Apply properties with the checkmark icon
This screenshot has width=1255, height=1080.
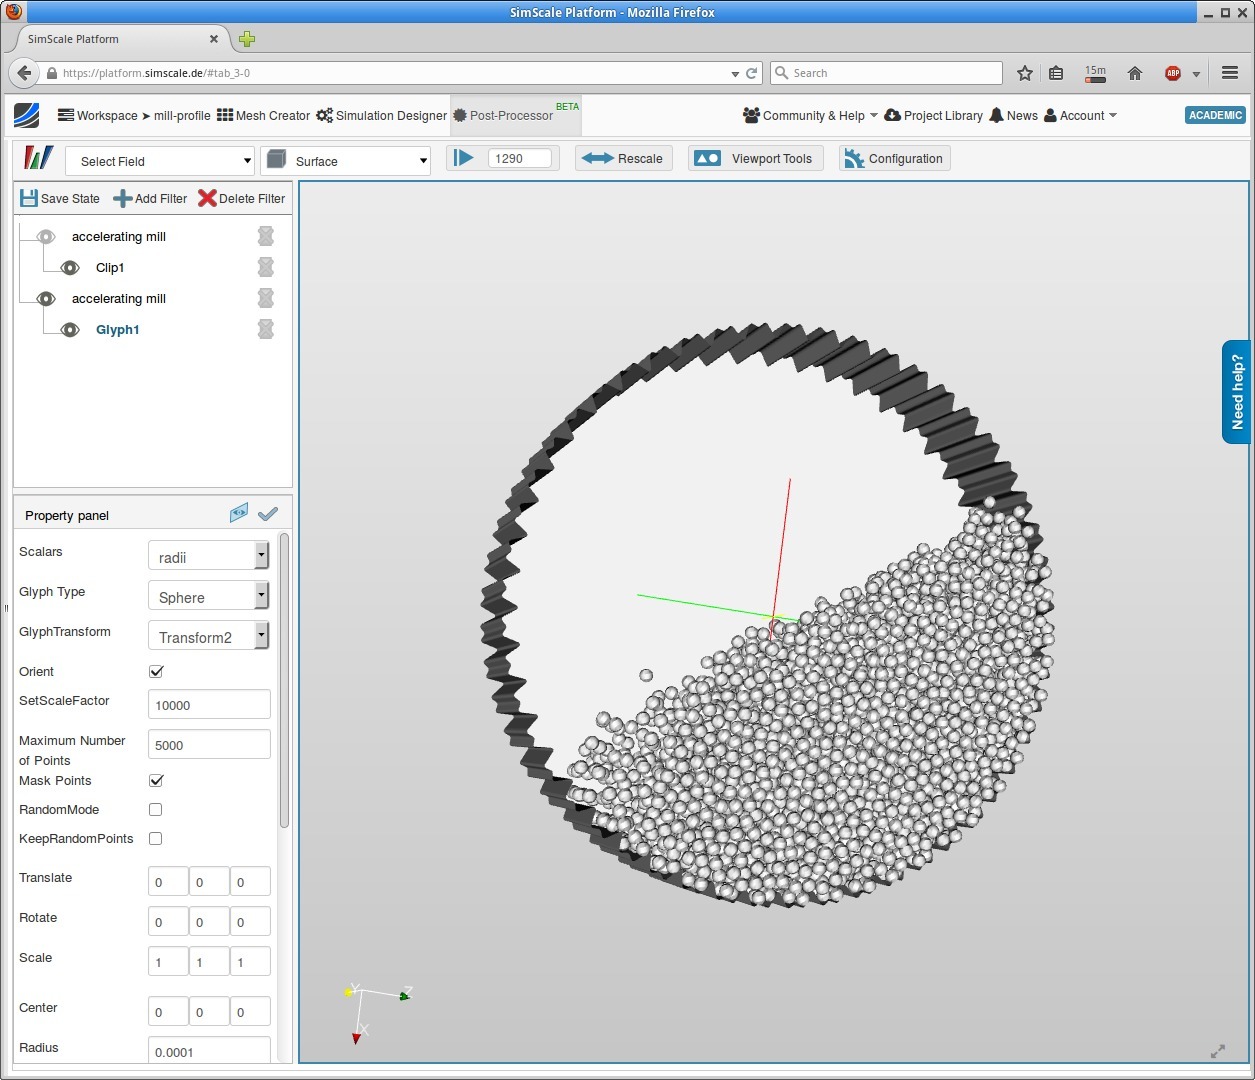click(x=268, y=514)
